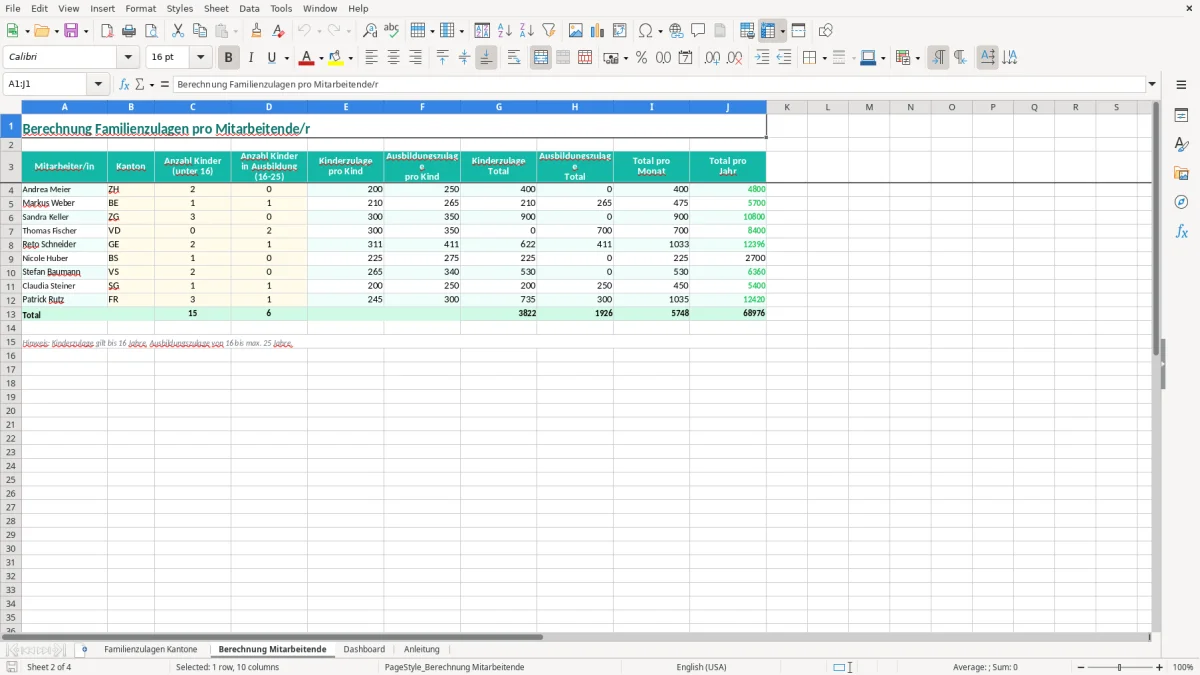The image size is (1200, 675).
Task: Insert a pivot table
Action: 620,31
